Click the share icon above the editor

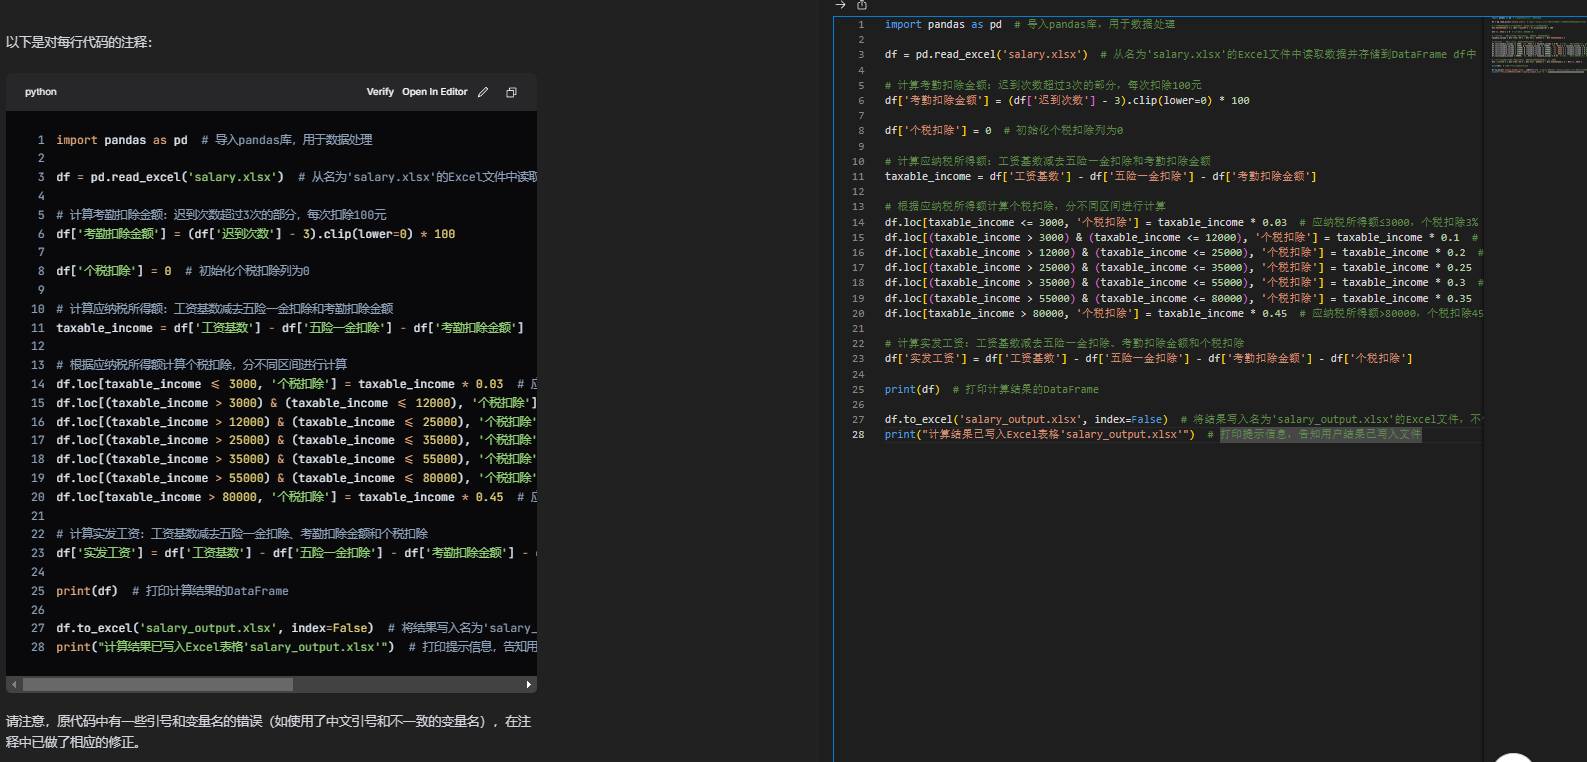(862, 5)
